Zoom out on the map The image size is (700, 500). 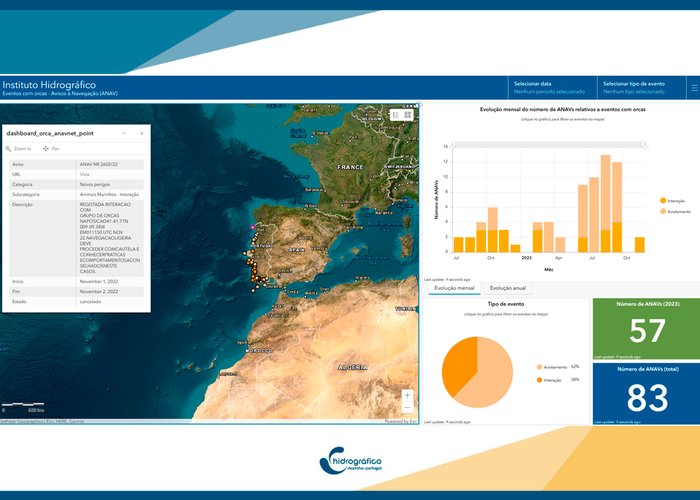click(407, 408)
